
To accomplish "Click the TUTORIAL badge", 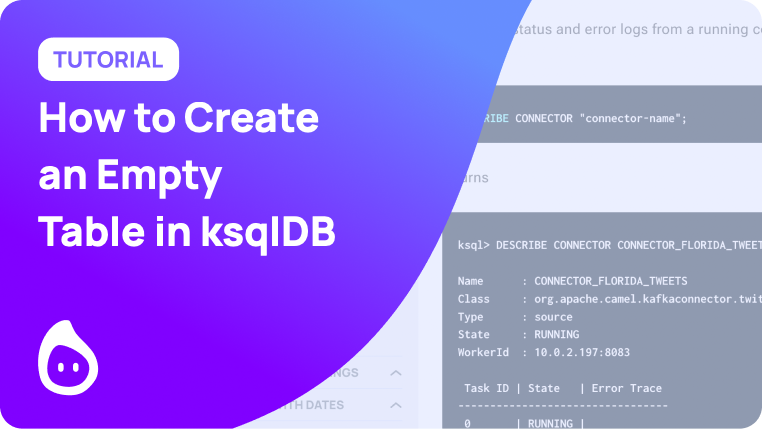I will (x=108, y=59).
